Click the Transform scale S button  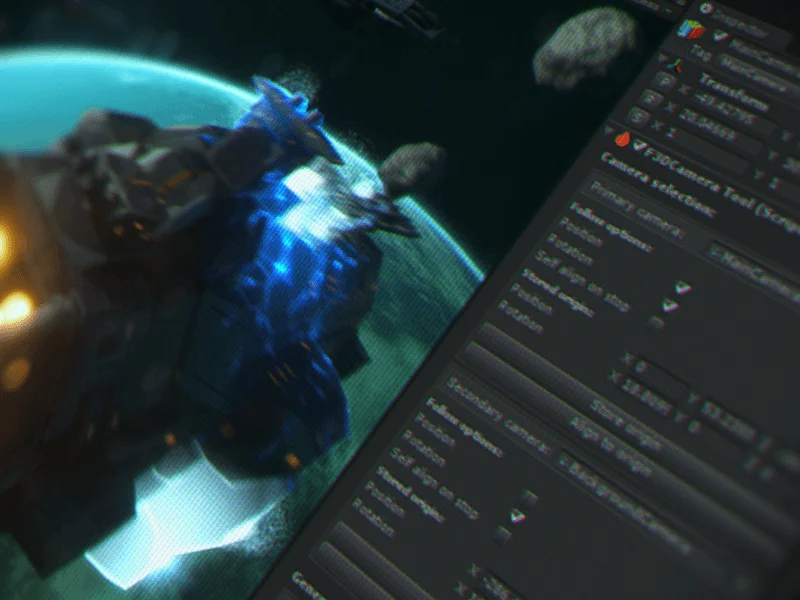[x=638, y=117]
